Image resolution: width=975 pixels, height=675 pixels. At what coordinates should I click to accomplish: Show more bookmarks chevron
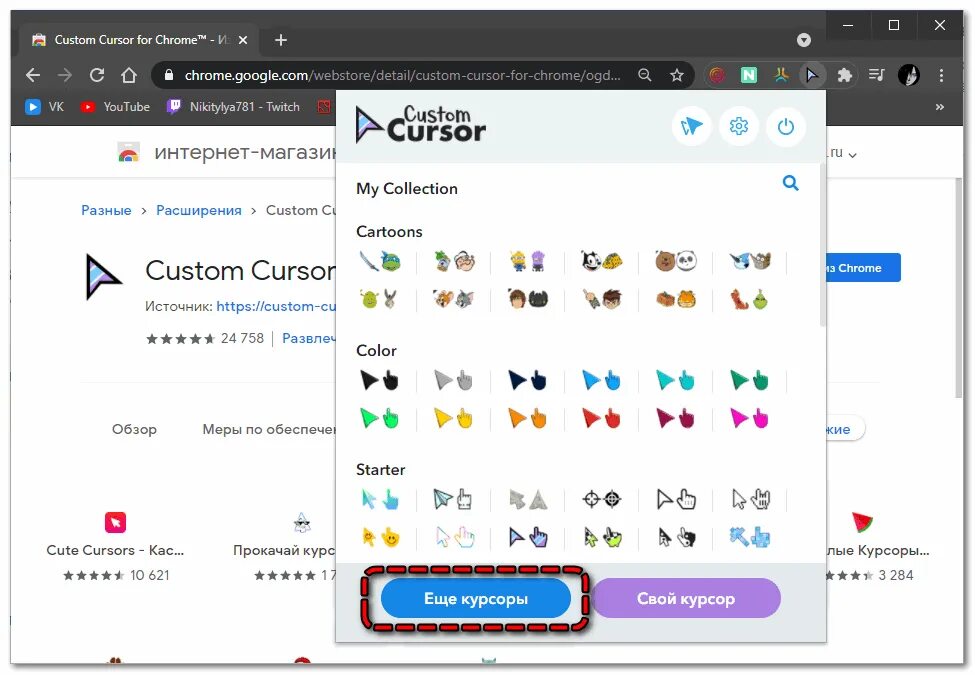pos(940,107)
